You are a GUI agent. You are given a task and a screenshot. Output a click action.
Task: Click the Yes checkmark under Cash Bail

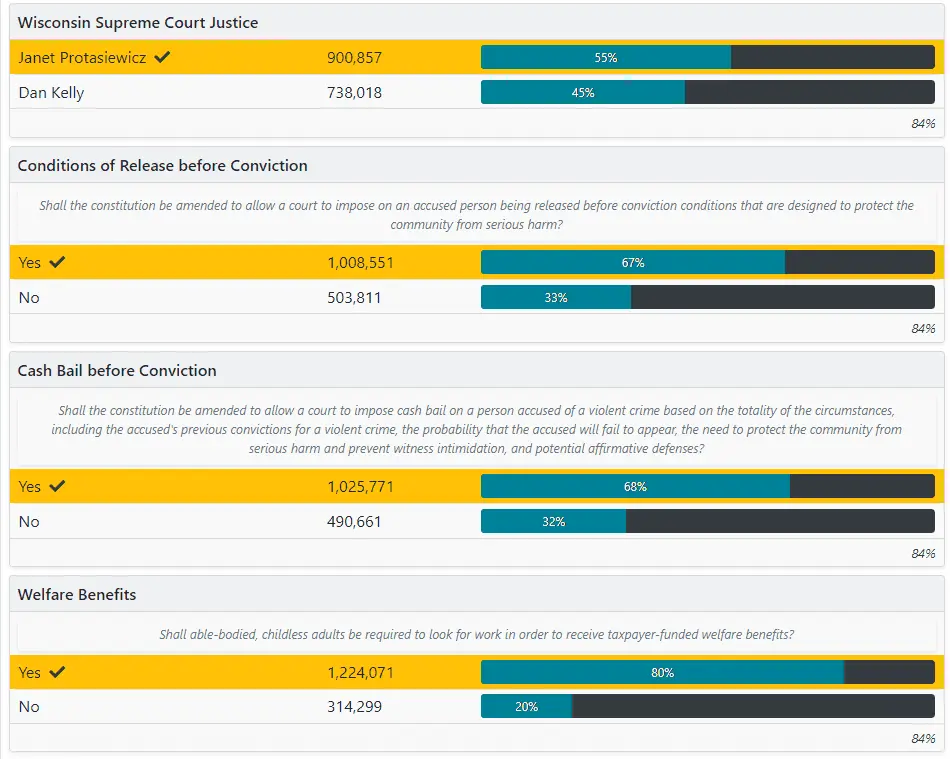pyautogui.click(x=57, y=487)
